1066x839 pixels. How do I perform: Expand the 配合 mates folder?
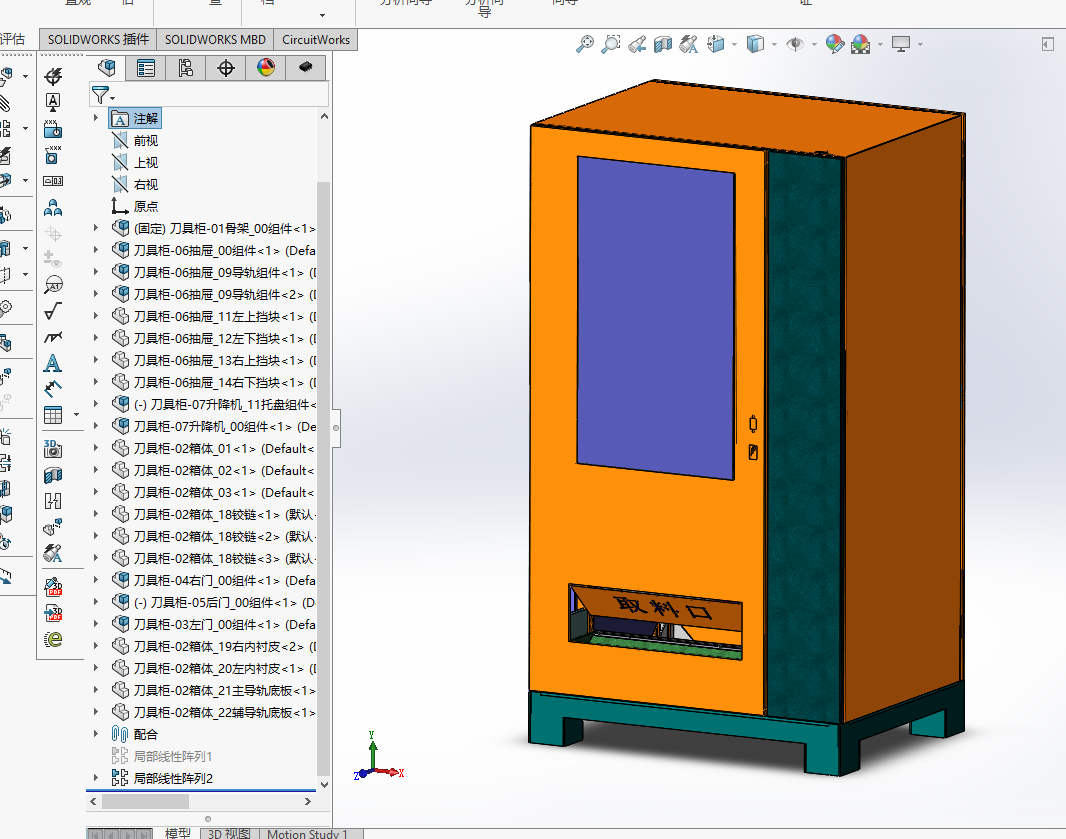96,734
